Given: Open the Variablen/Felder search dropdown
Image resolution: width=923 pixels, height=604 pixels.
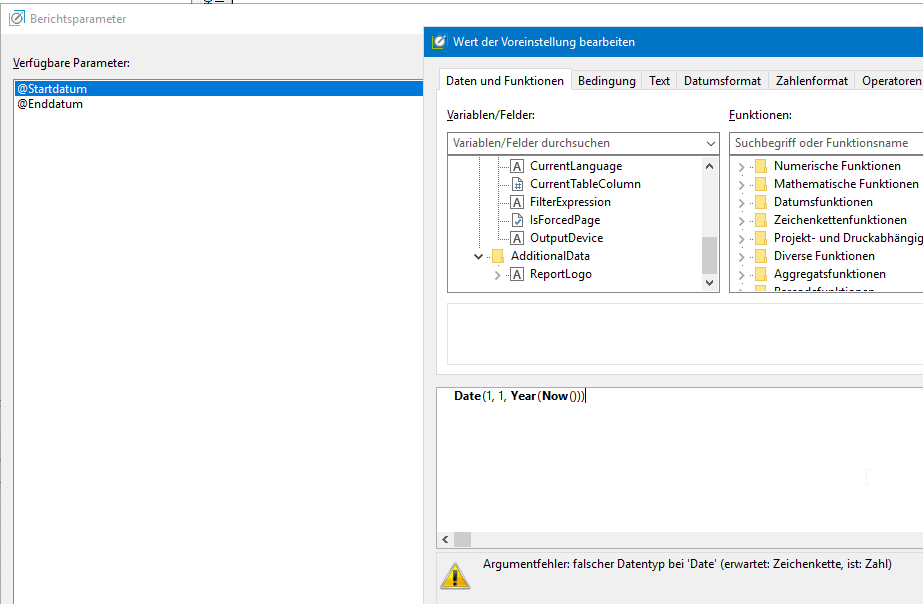Looking at the screenshot, I should point(709,143).
